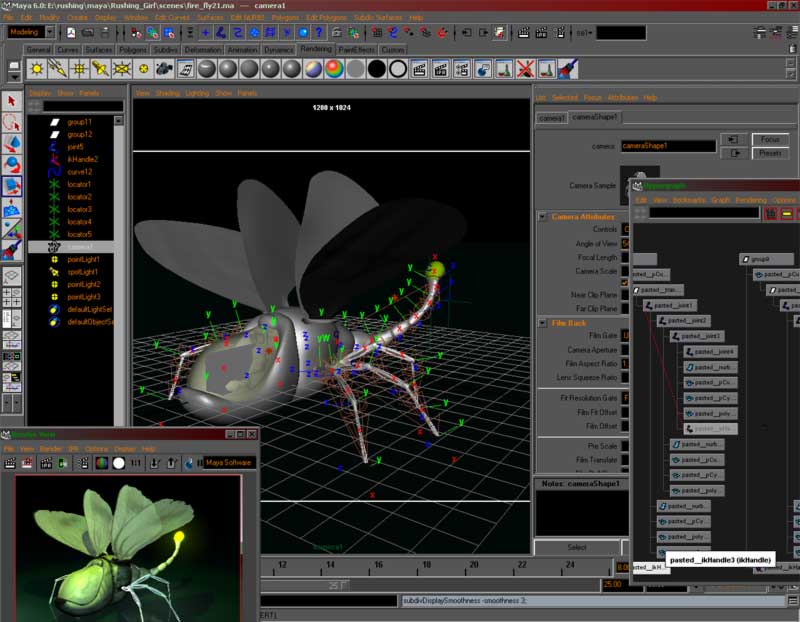Click the Presets button in Attribute Editor
This screenshot has height=622, width=800.
[770, 153]
